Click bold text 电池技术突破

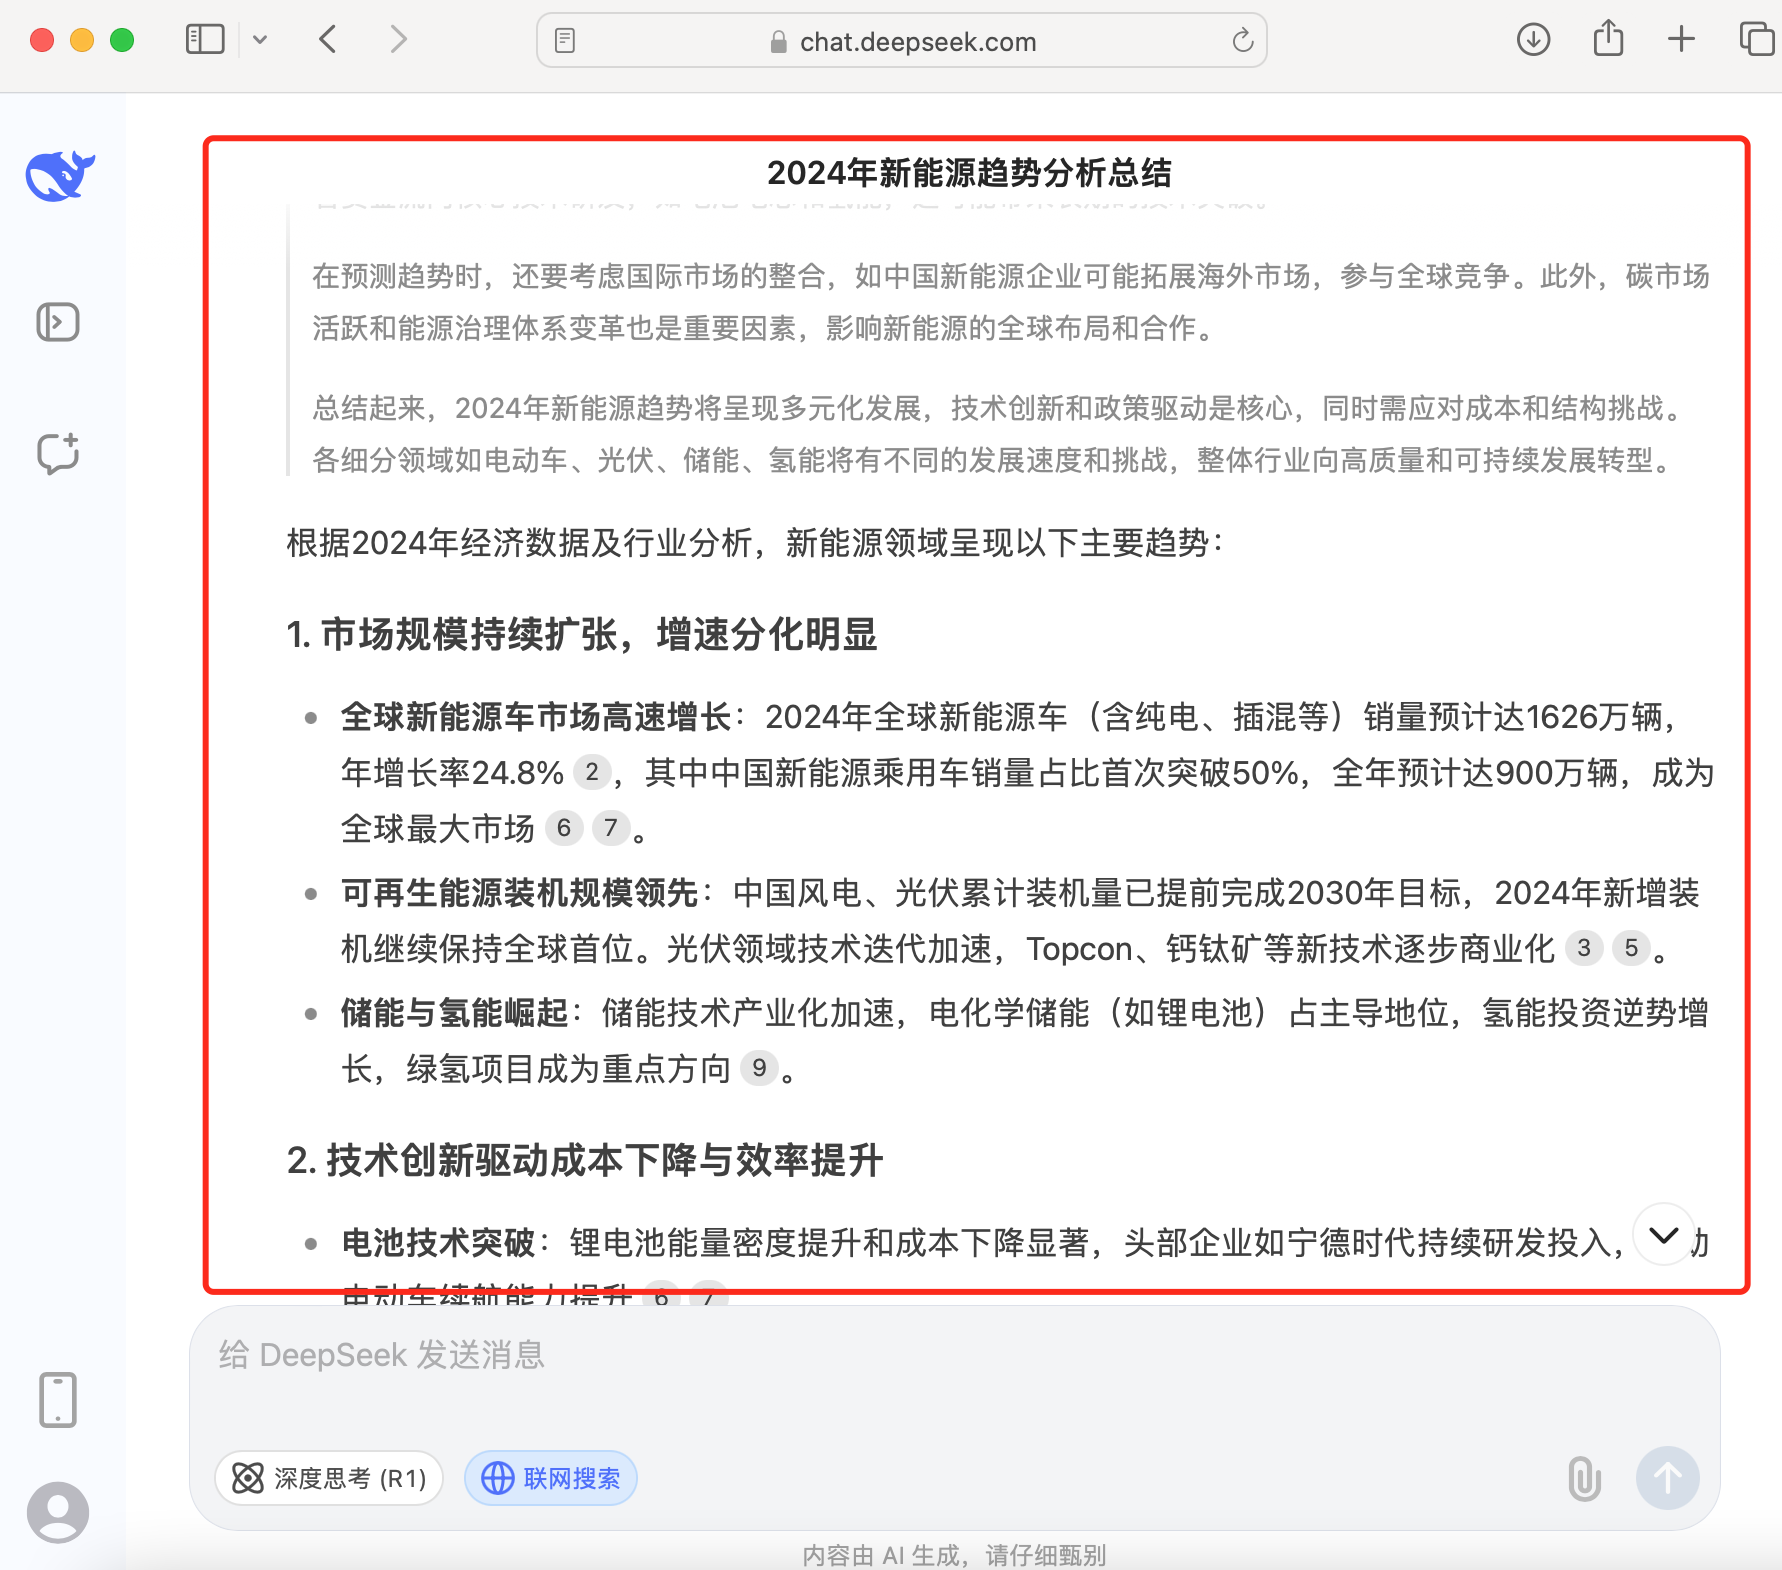pos(438,1243)
